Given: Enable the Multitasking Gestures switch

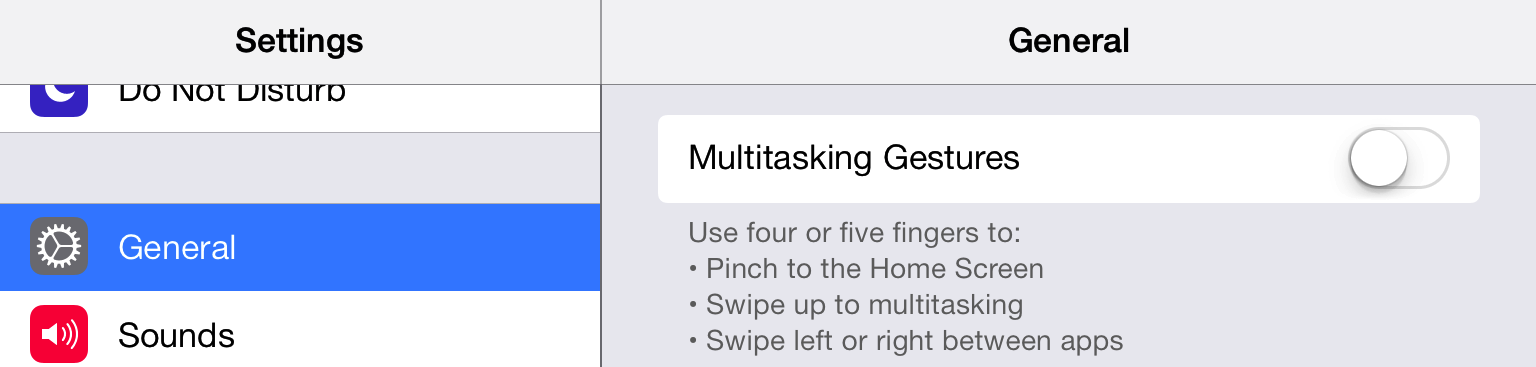Looking at the screenshot, I should [1399, 158].
